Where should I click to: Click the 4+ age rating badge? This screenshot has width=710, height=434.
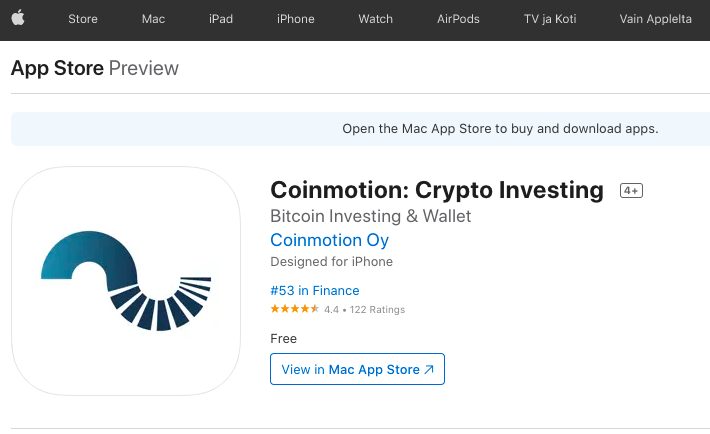[631, 191]
